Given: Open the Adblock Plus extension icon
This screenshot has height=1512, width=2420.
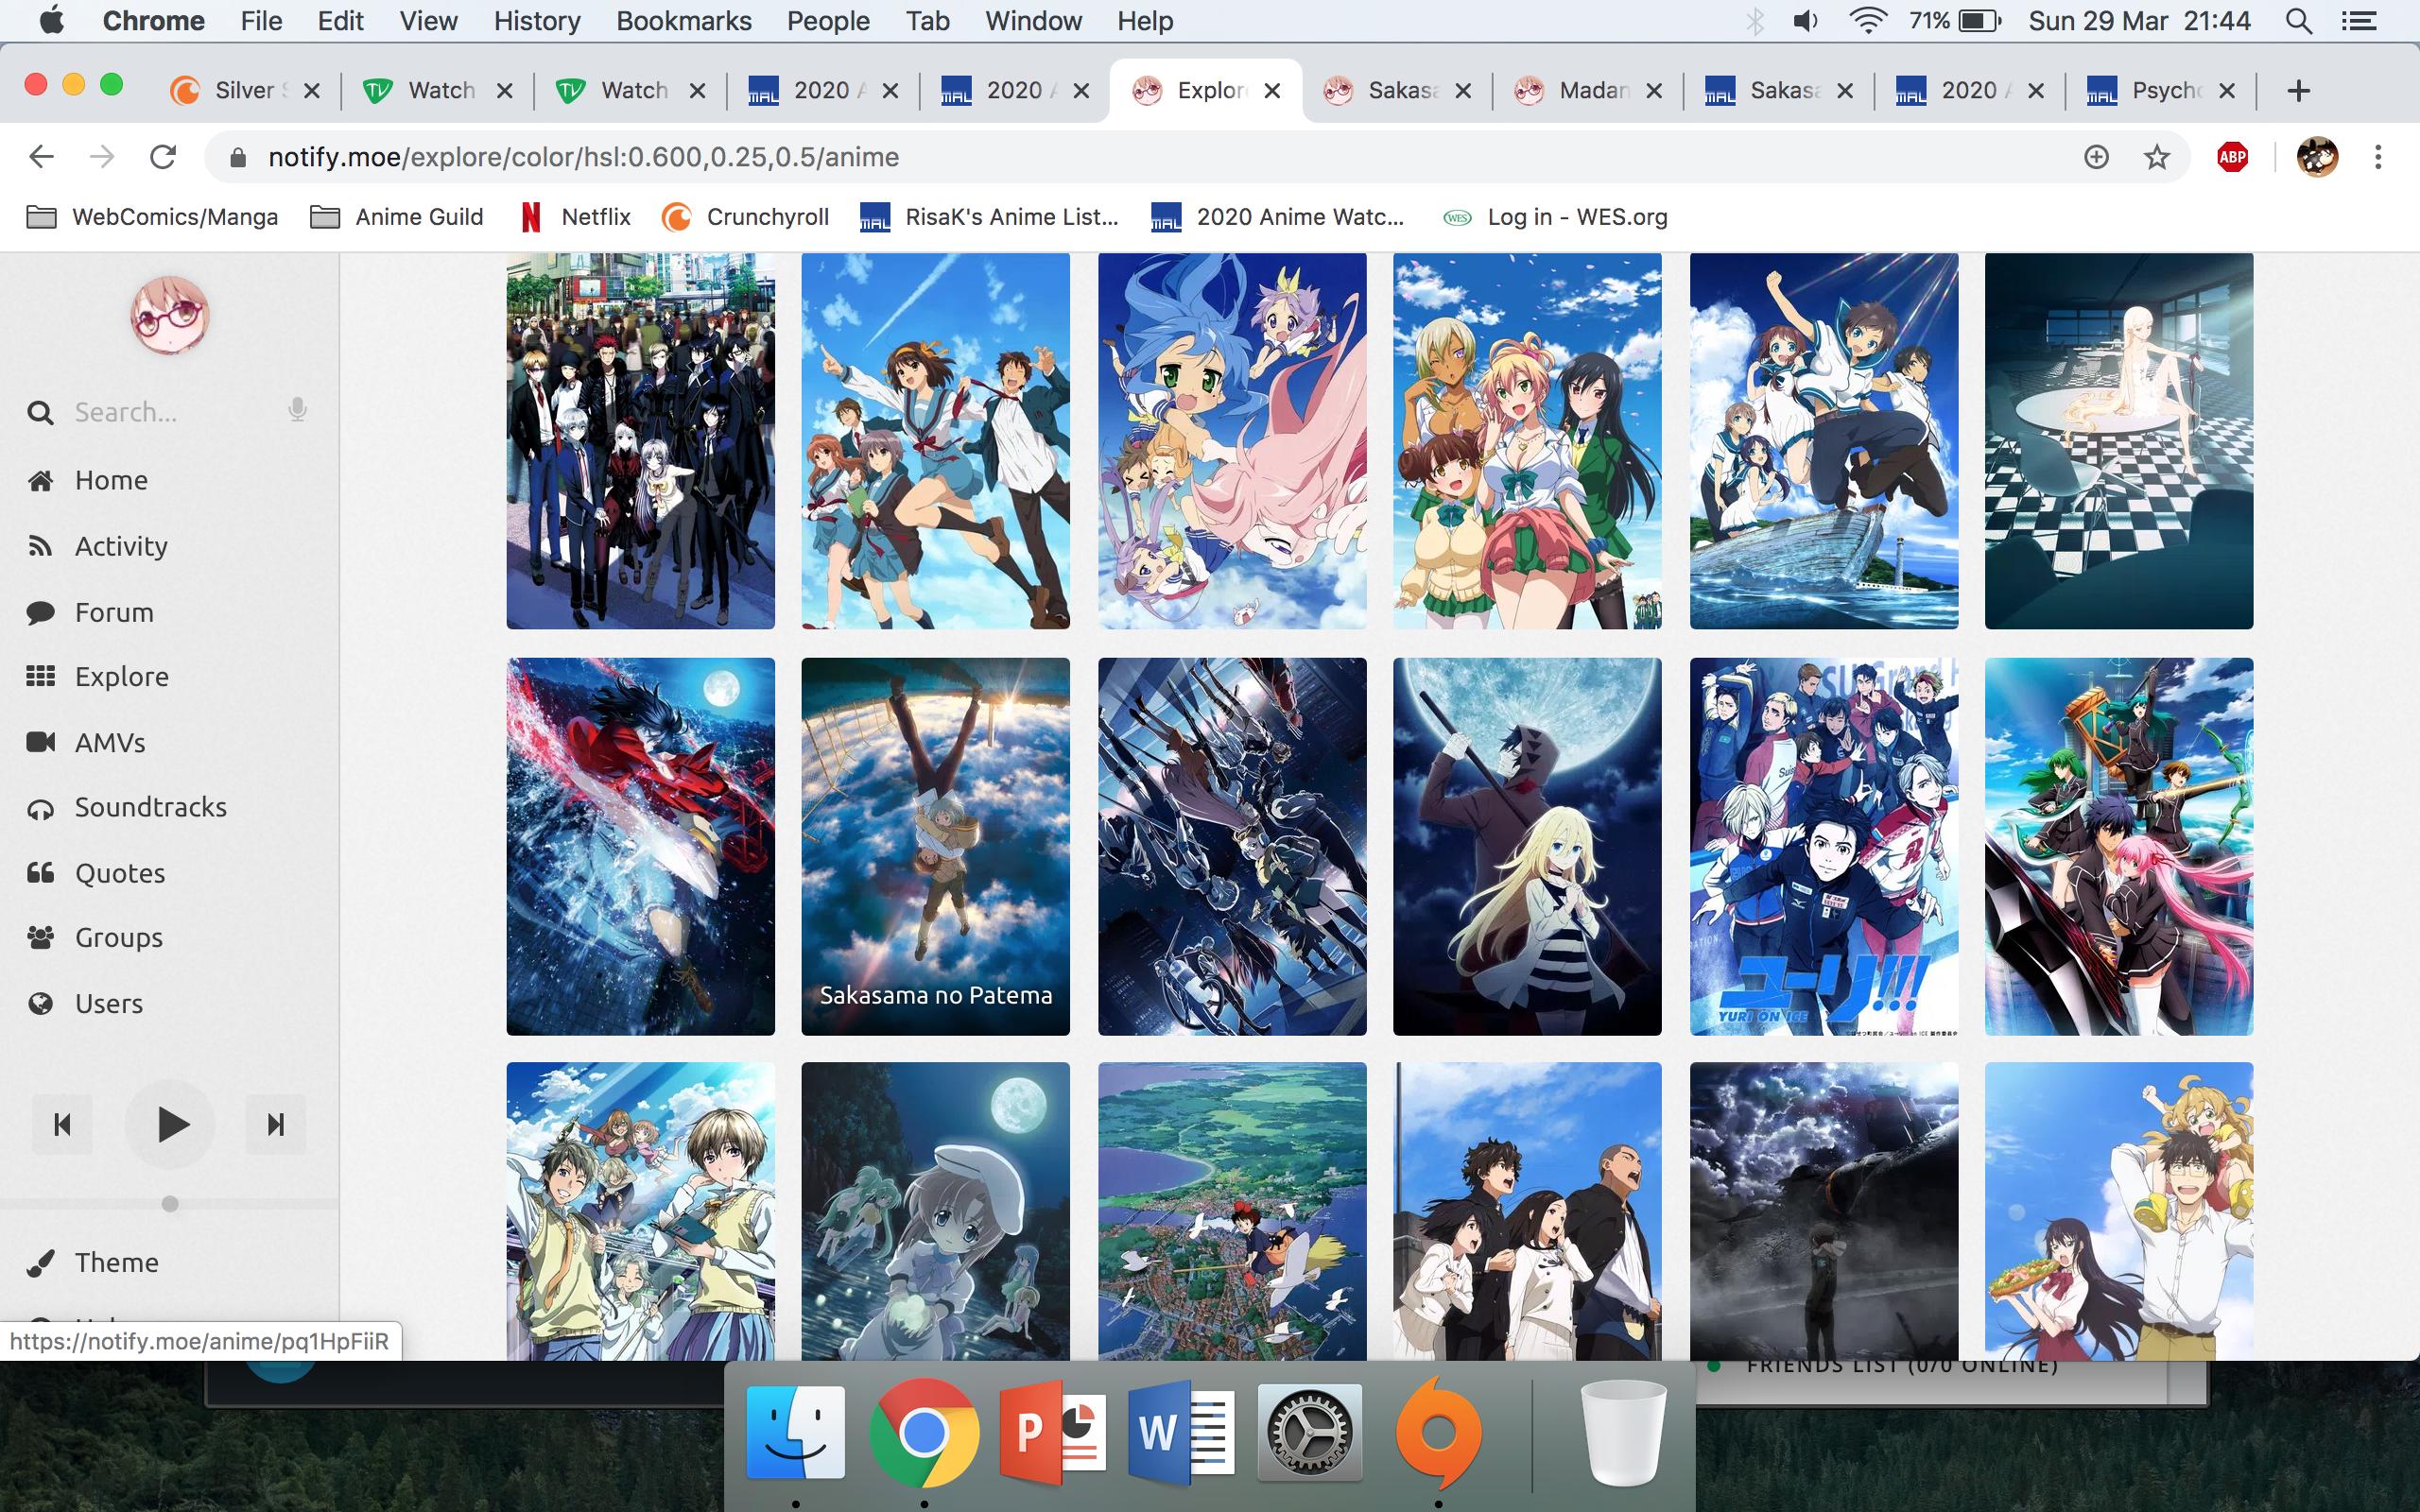Looking at the screenshot, I should click(x=2232, y=157).
